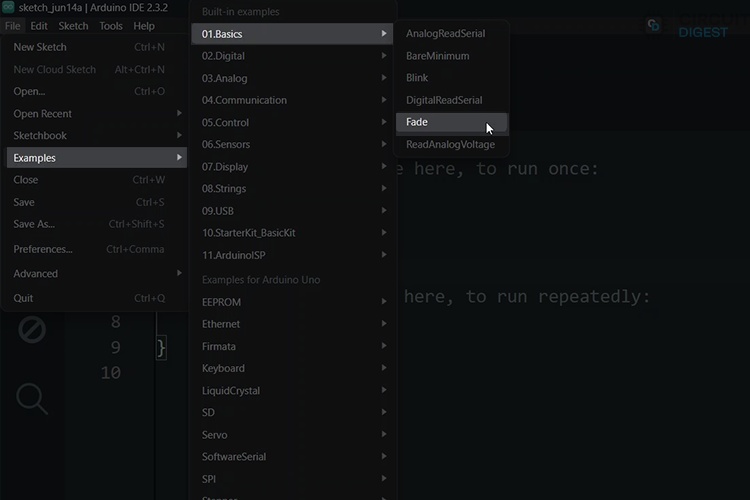Expand Open Recent submenu
Screen dimensions: 750x500
(x=96, y=113)
